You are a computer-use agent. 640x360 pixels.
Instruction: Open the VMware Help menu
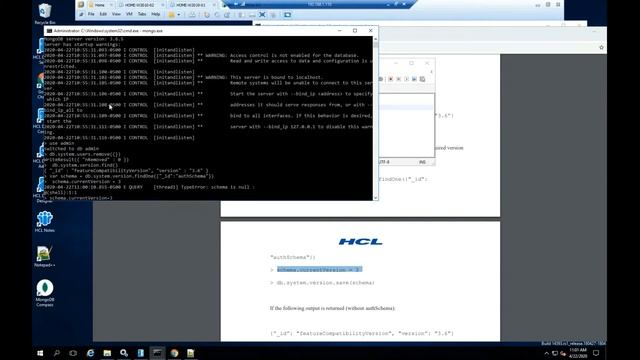[x=156, y=14]
